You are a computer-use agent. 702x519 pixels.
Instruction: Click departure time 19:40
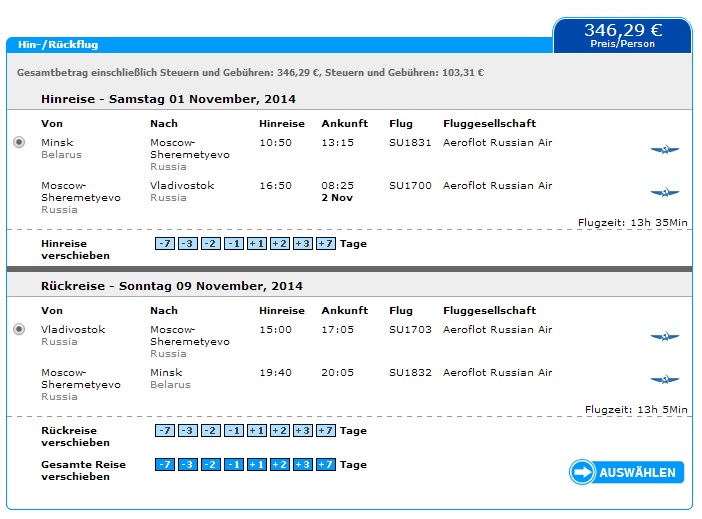coord(275,373)
